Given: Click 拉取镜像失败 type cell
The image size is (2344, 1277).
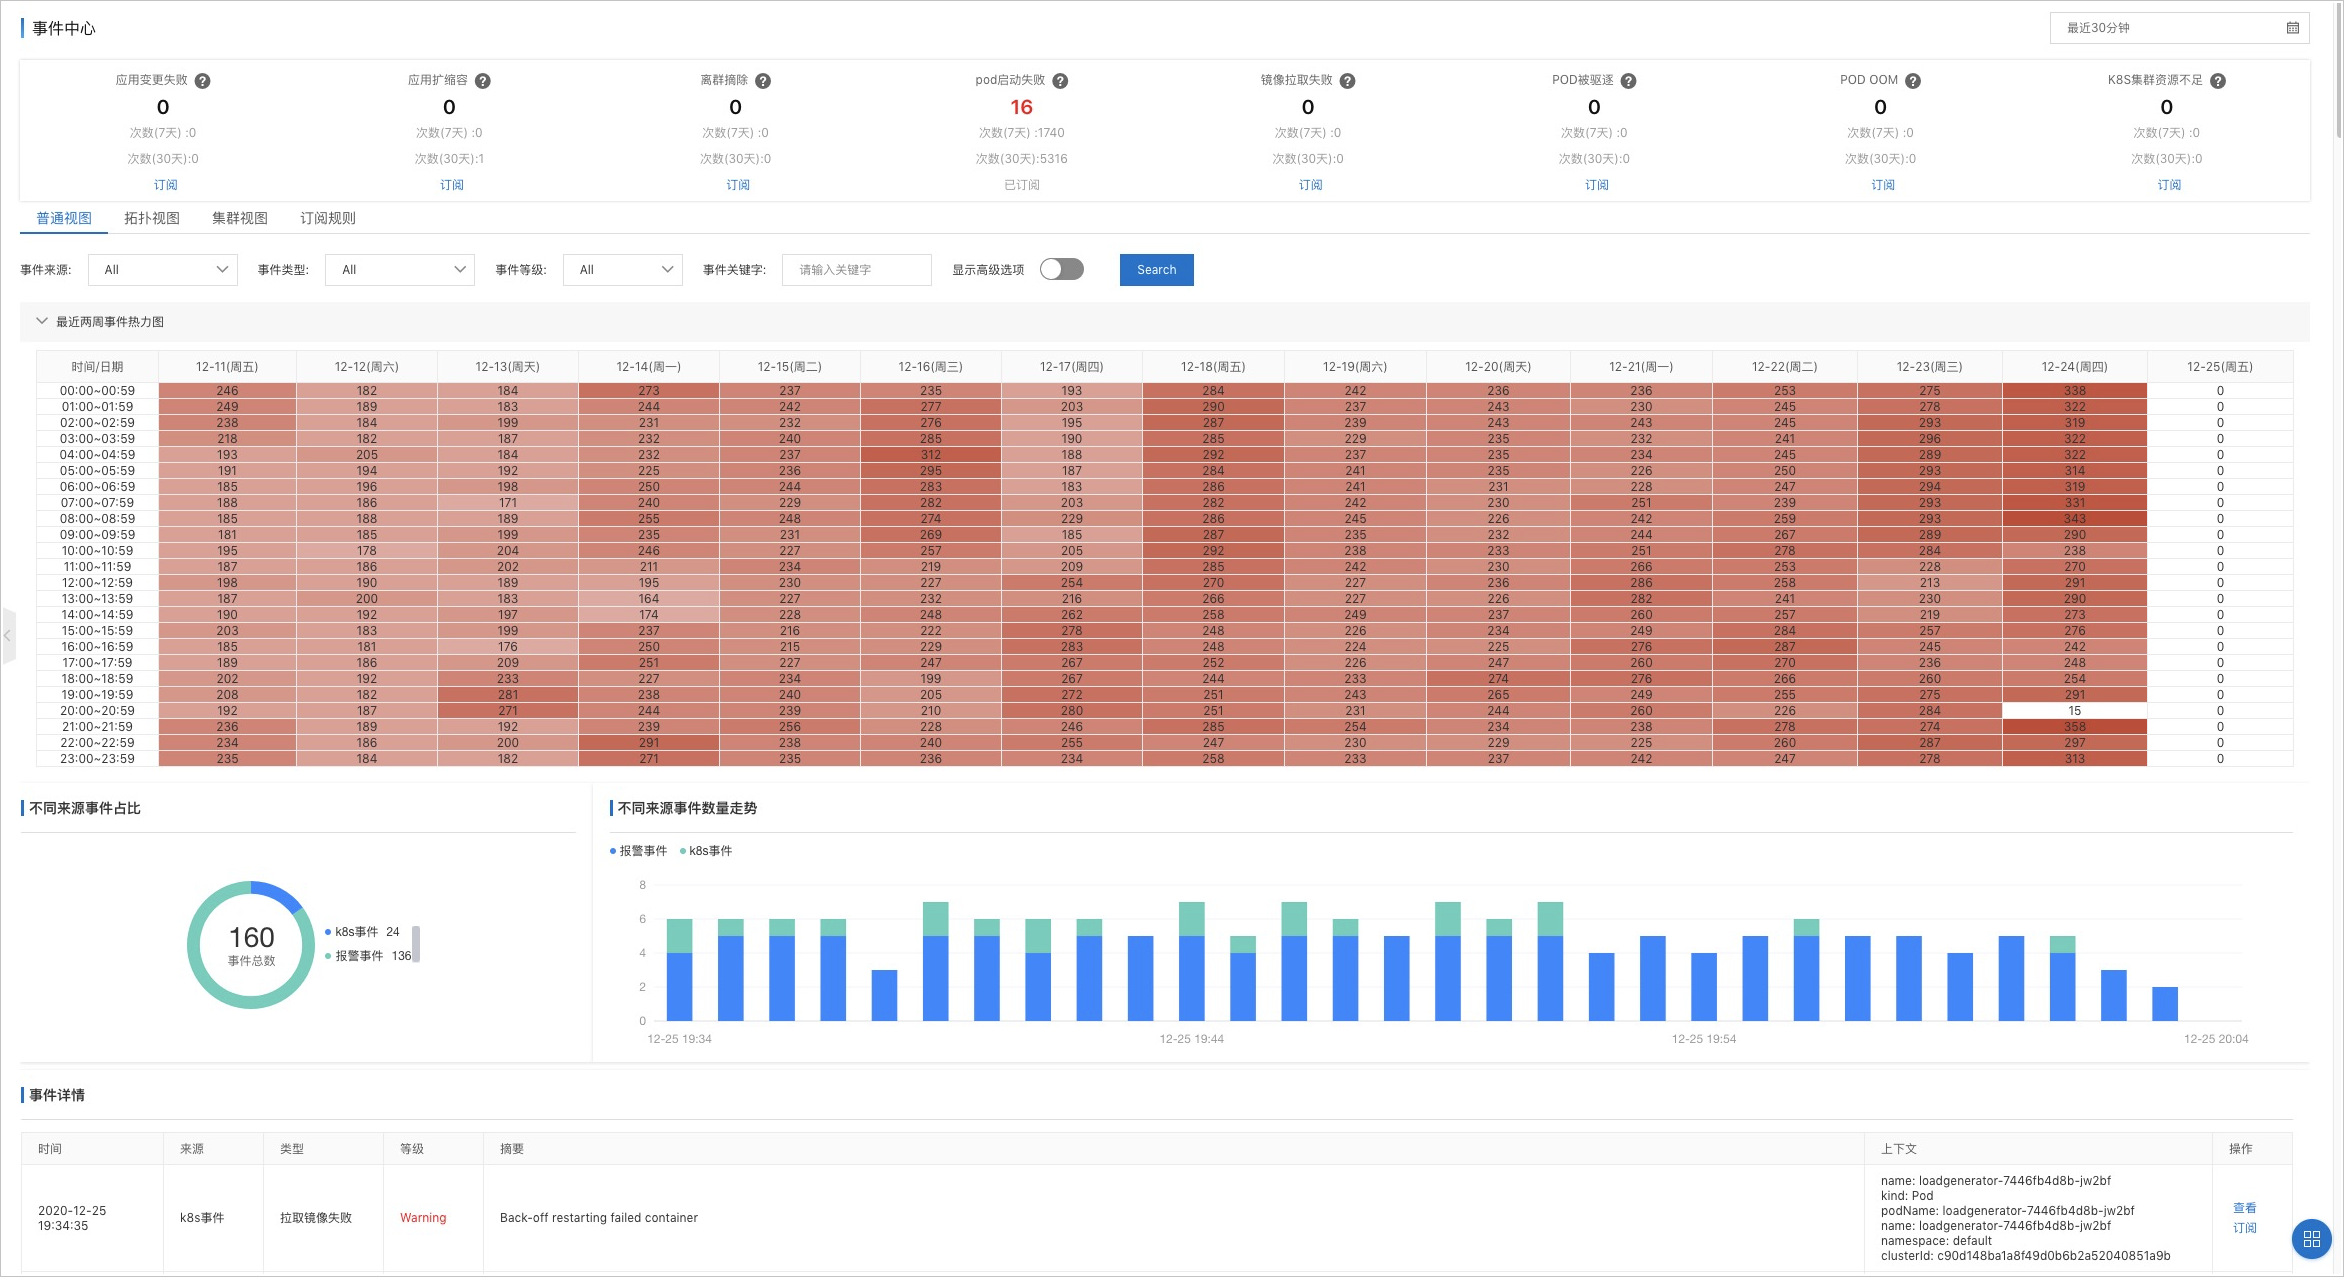Looking at the screenshot, I should (x=316, y=1218).
